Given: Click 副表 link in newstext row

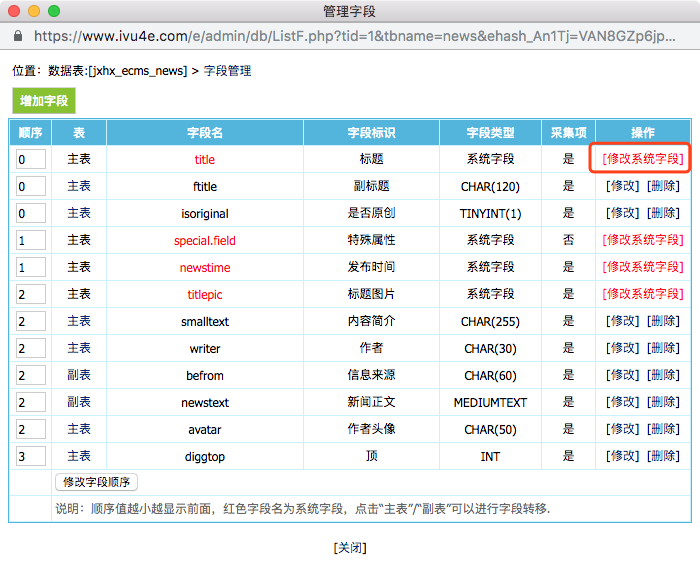Looking at the screenshot, I should (79, 402).
